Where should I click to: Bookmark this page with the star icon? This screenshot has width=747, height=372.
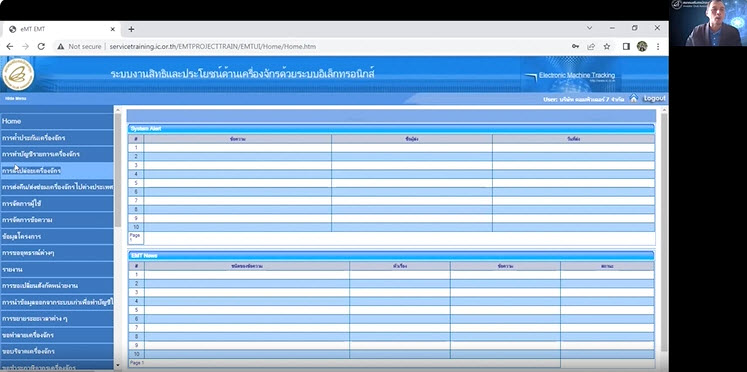point(607,47)
